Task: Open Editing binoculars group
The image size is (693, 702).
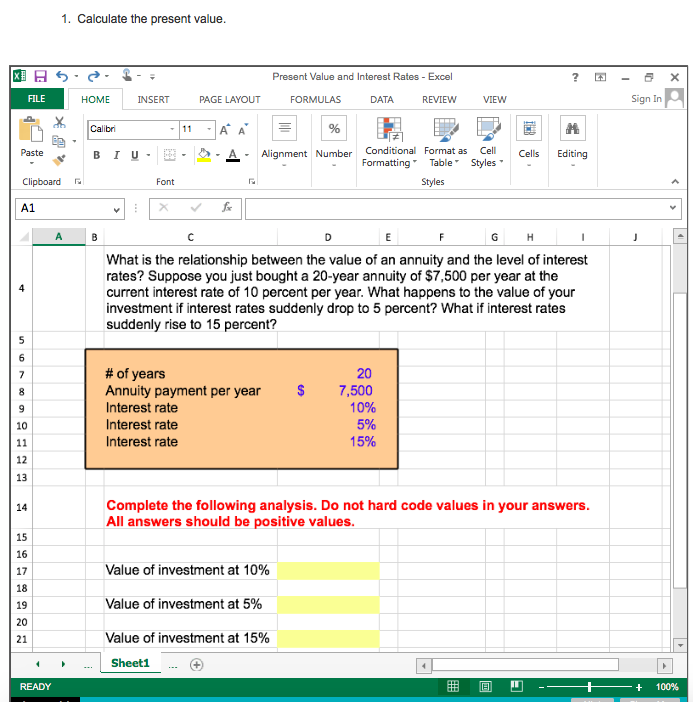Action: pyautogui.click(x=572, y=128)
